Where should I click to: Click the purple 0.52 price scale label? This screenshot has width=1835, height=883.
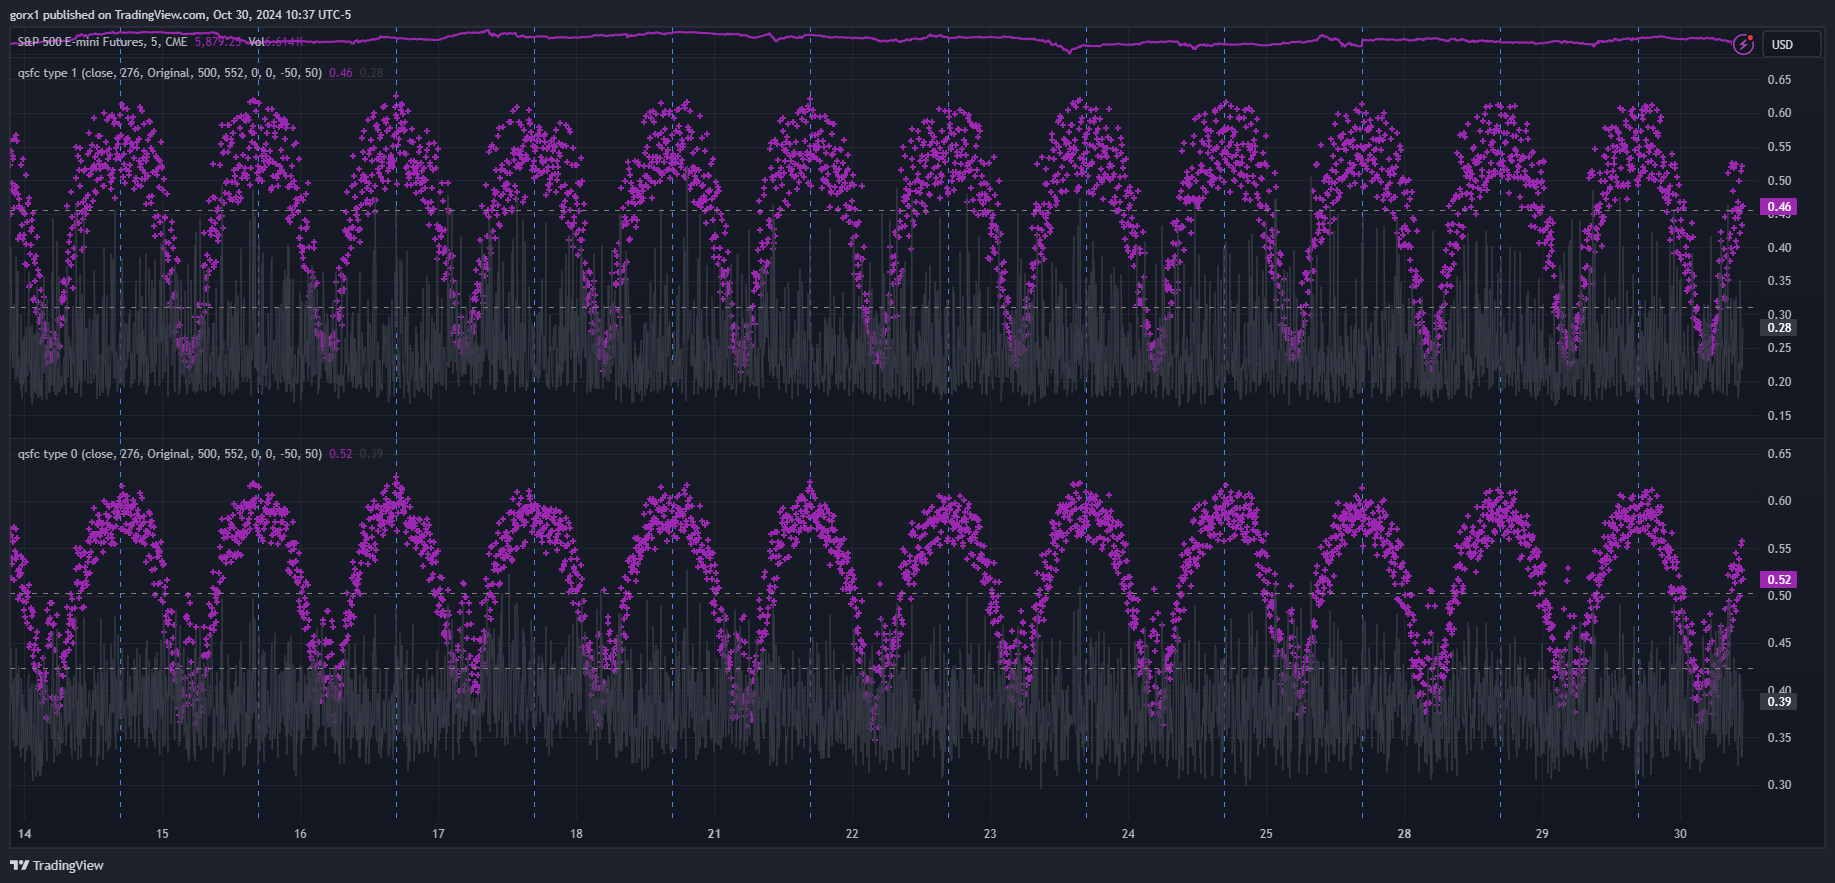click(x=1778, y=579)
